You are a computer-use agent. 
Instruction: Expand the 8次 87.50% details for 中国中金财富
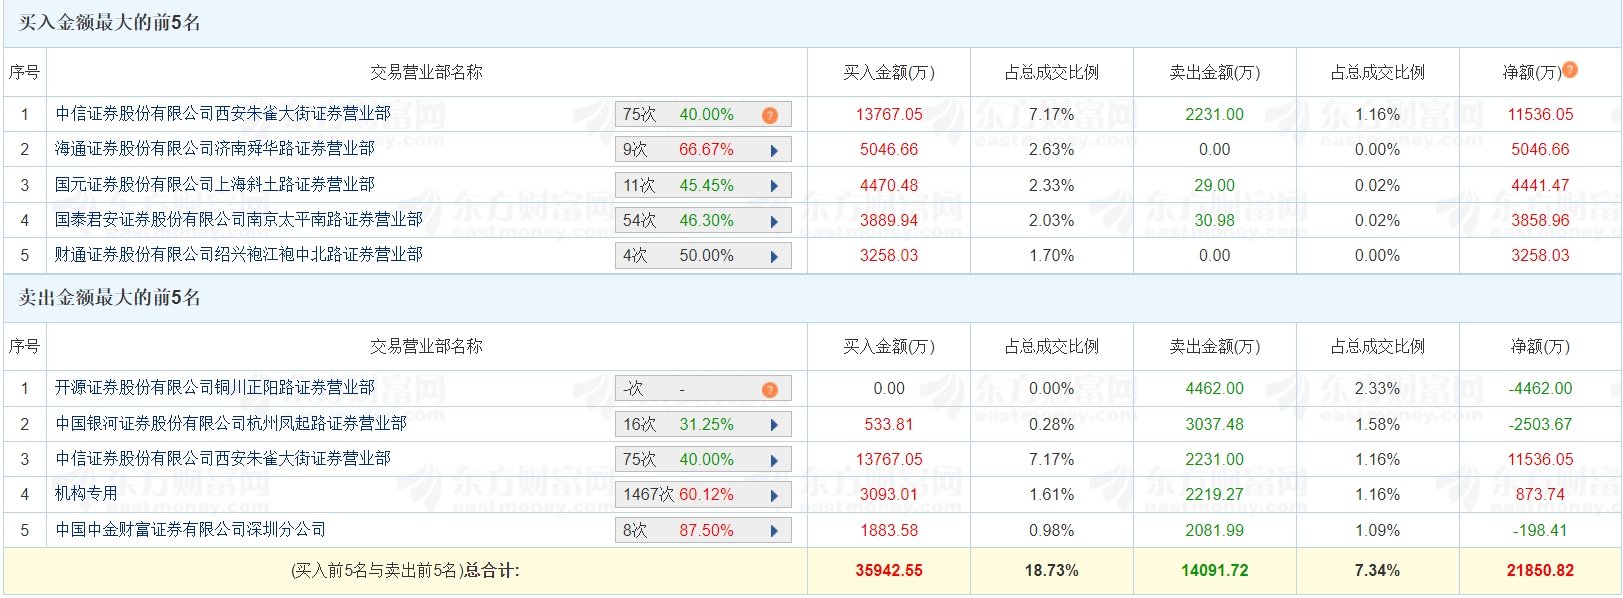pos(774,531)
